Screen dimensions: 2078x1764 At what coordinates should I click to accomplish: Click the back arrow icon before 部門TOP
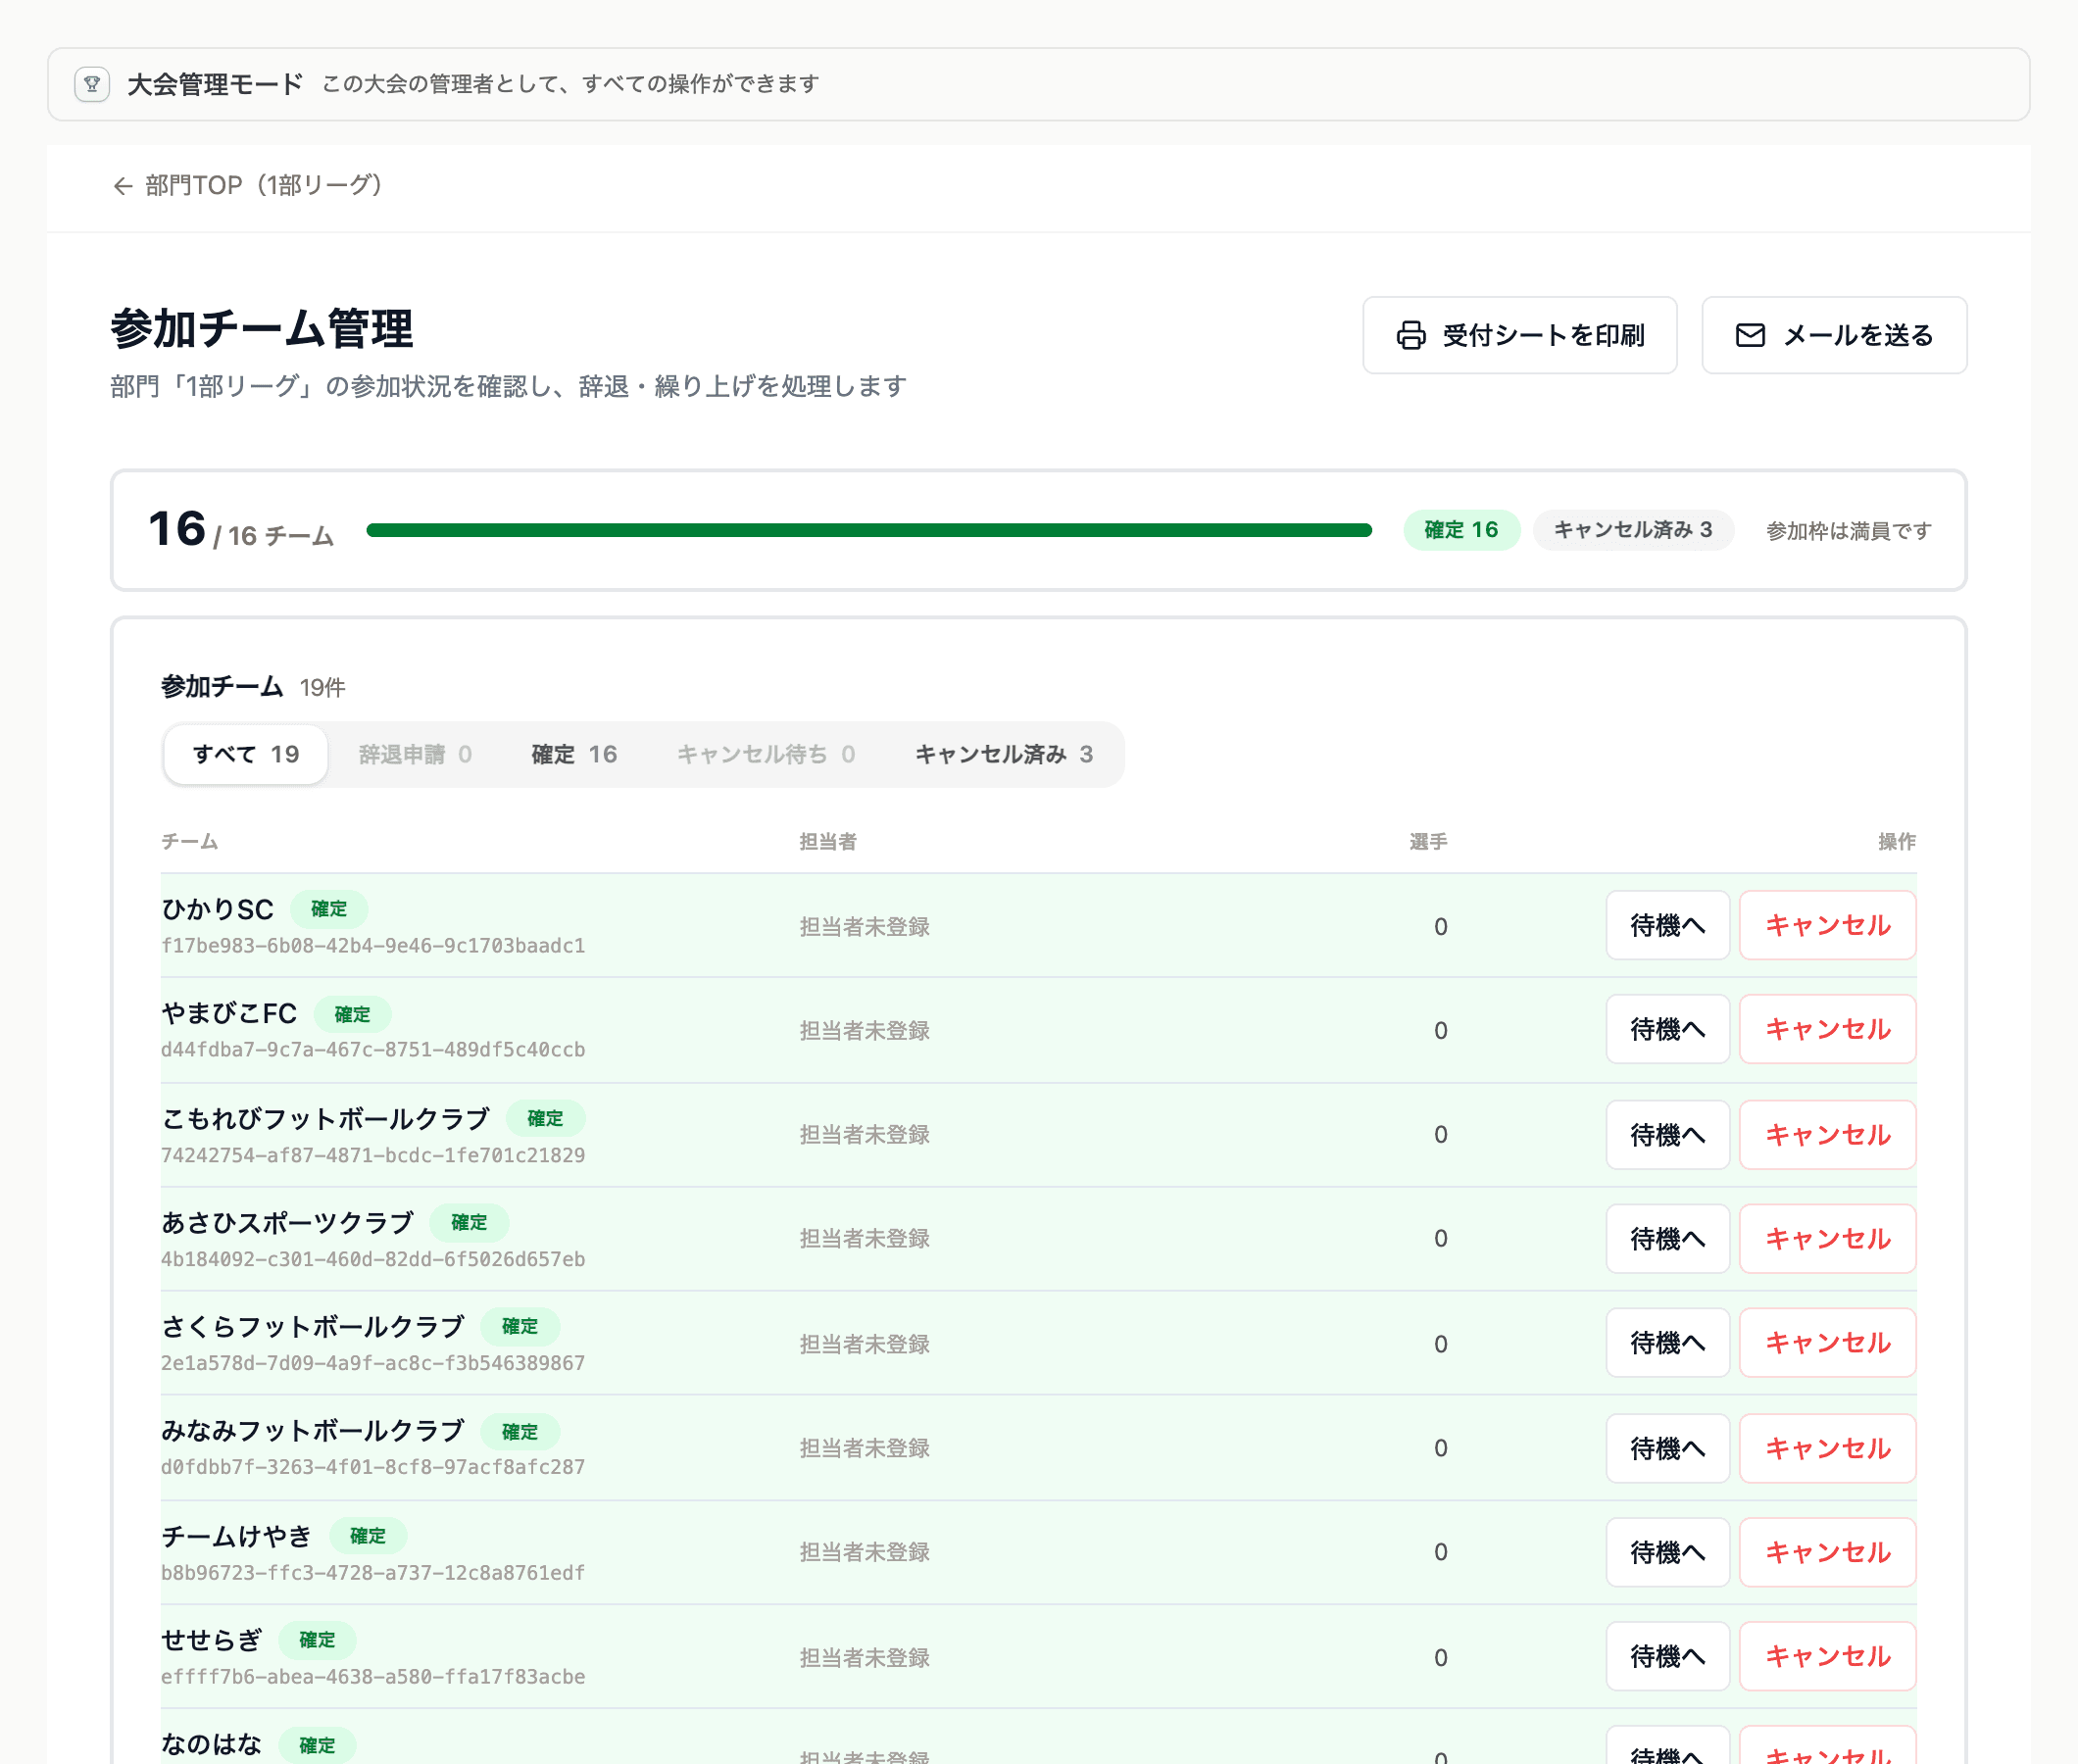[122, 186]
